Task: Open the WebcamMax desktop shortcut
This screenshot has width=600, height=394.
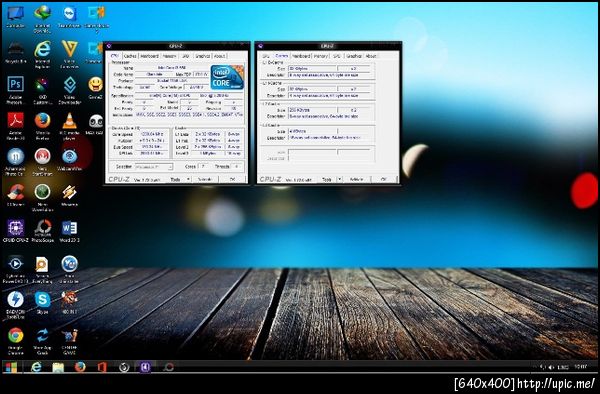Action: pos(69,160)
